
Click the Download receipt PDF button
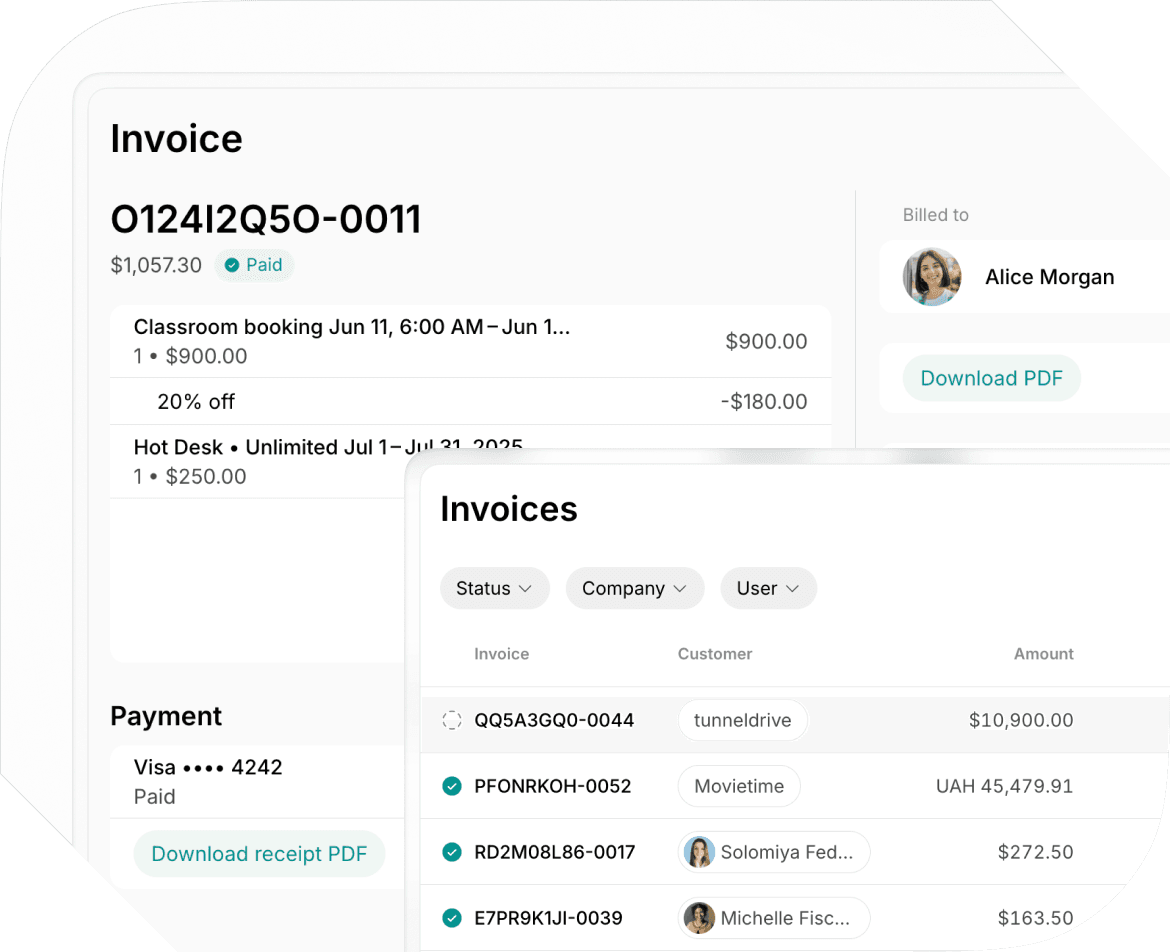(x=259, y=853)
